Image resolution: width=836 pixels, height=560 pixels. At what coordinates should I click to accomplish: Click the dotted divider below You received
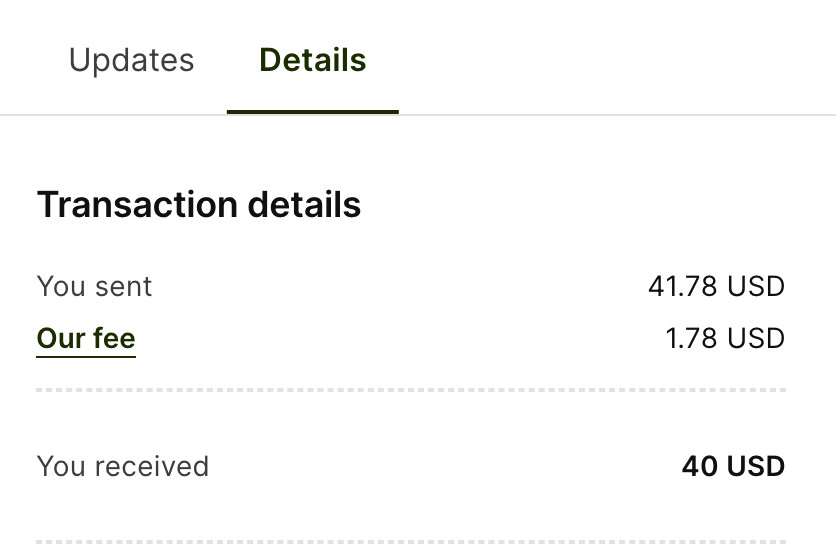pyautogui.click(x=410, y=543)
